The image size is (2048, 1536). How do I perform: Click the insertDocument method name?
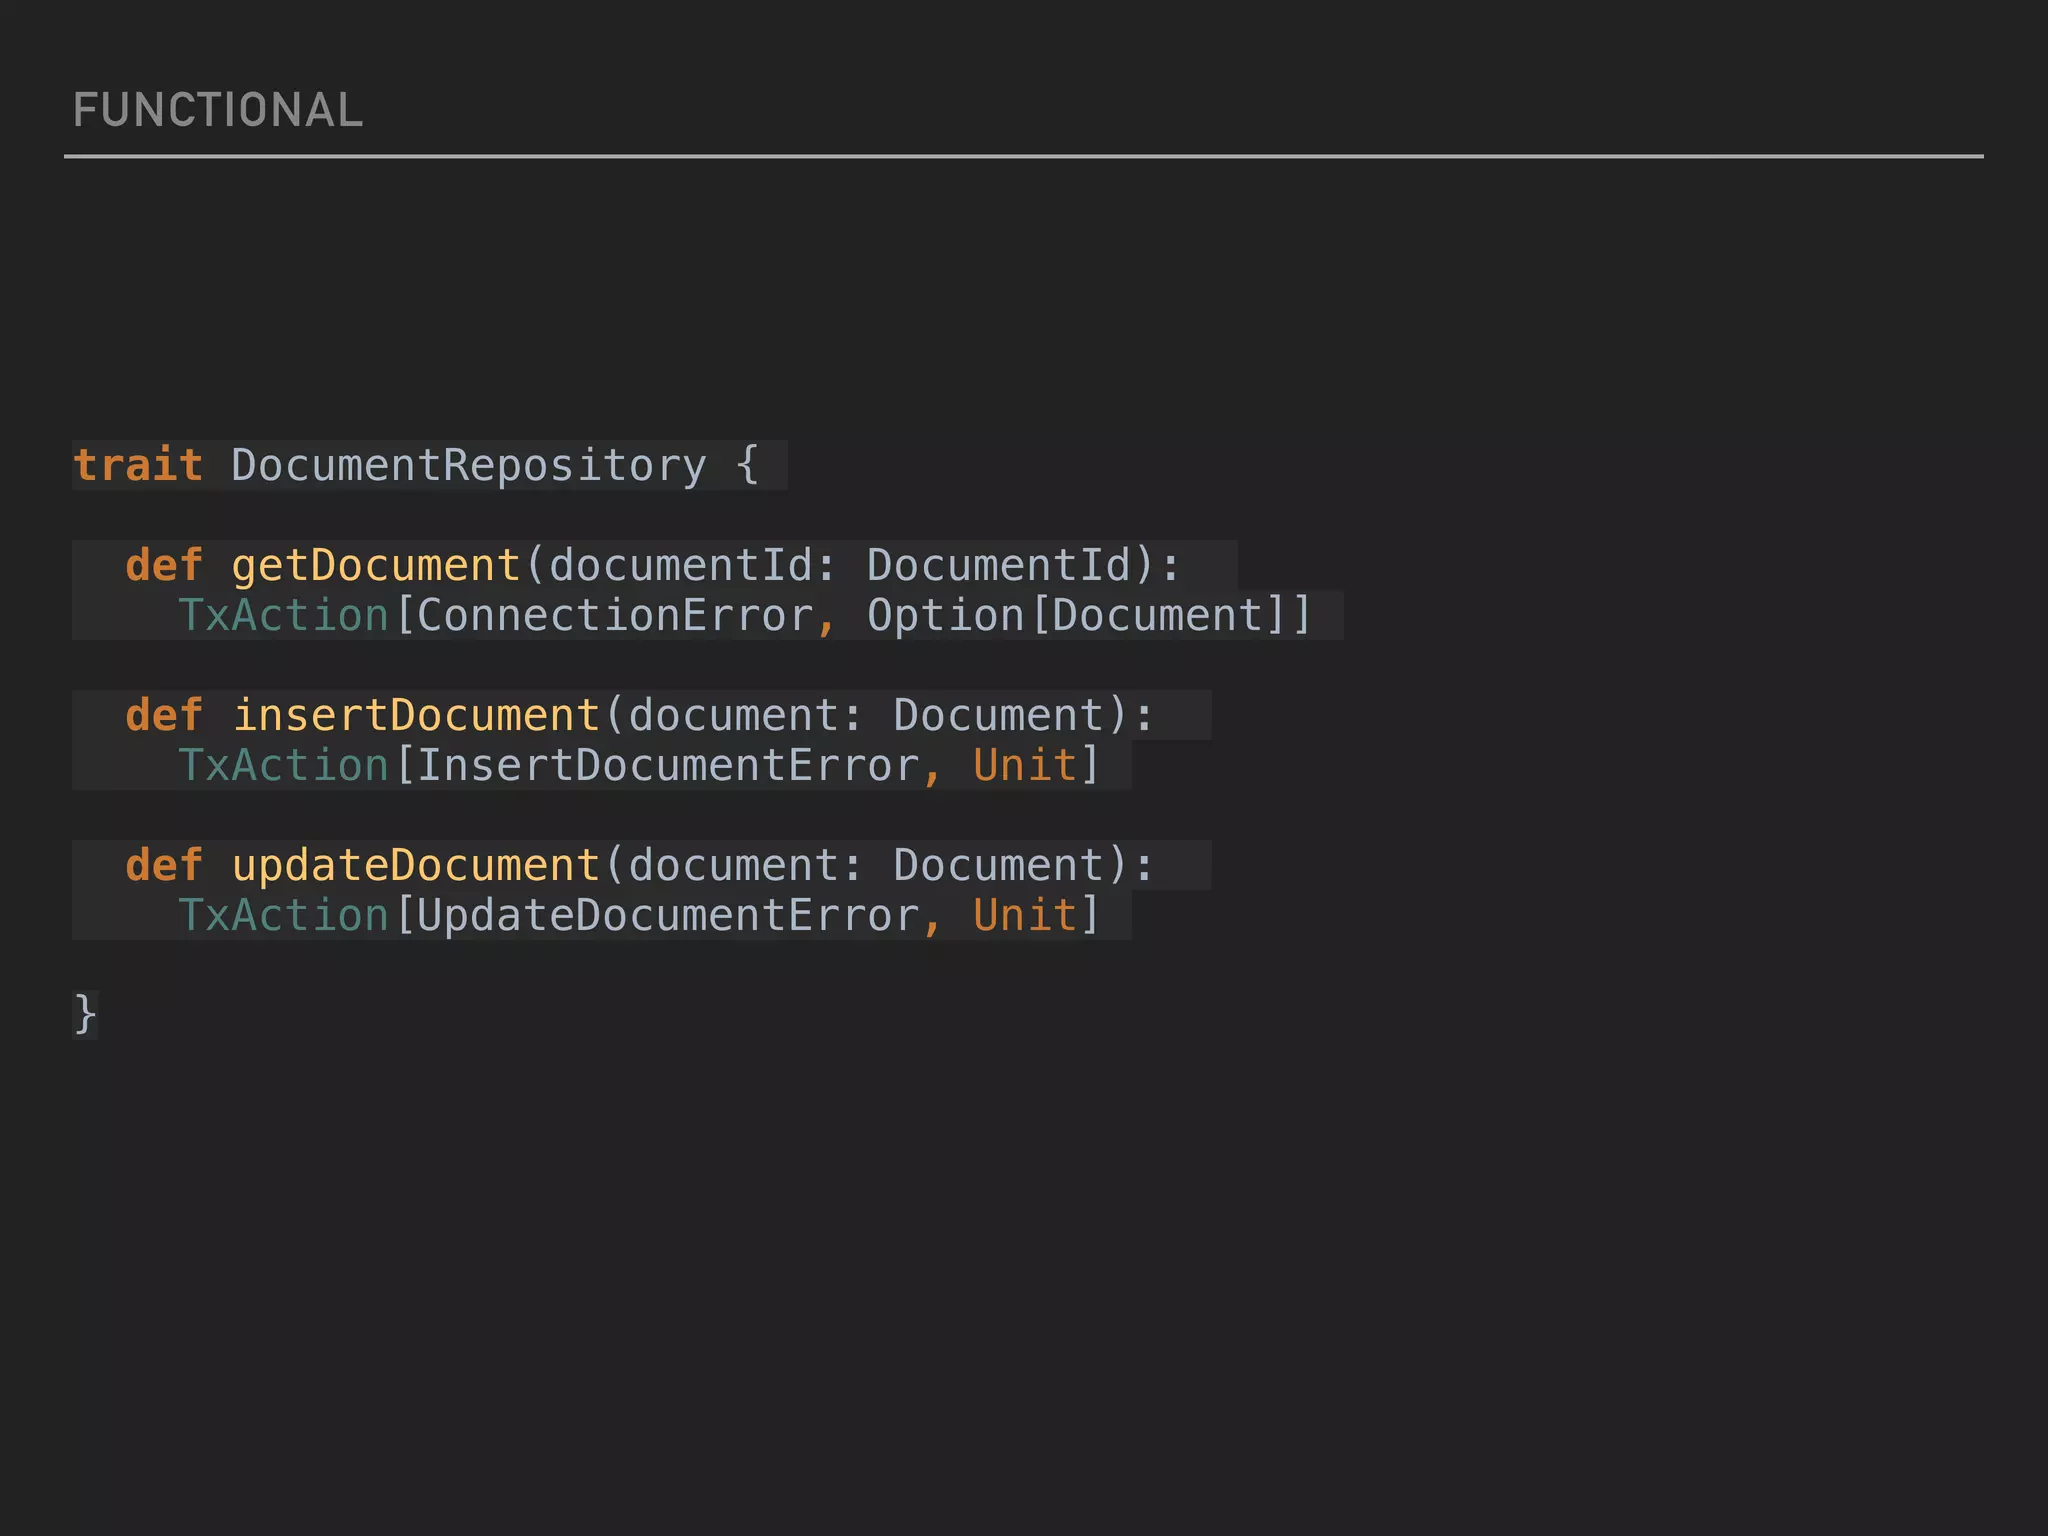click(416, 716)
